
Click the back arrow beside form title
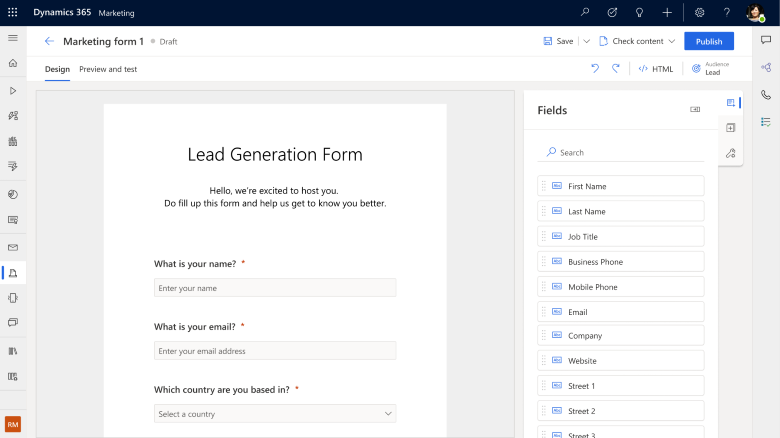pyautogui.click(x=49, y=41)
